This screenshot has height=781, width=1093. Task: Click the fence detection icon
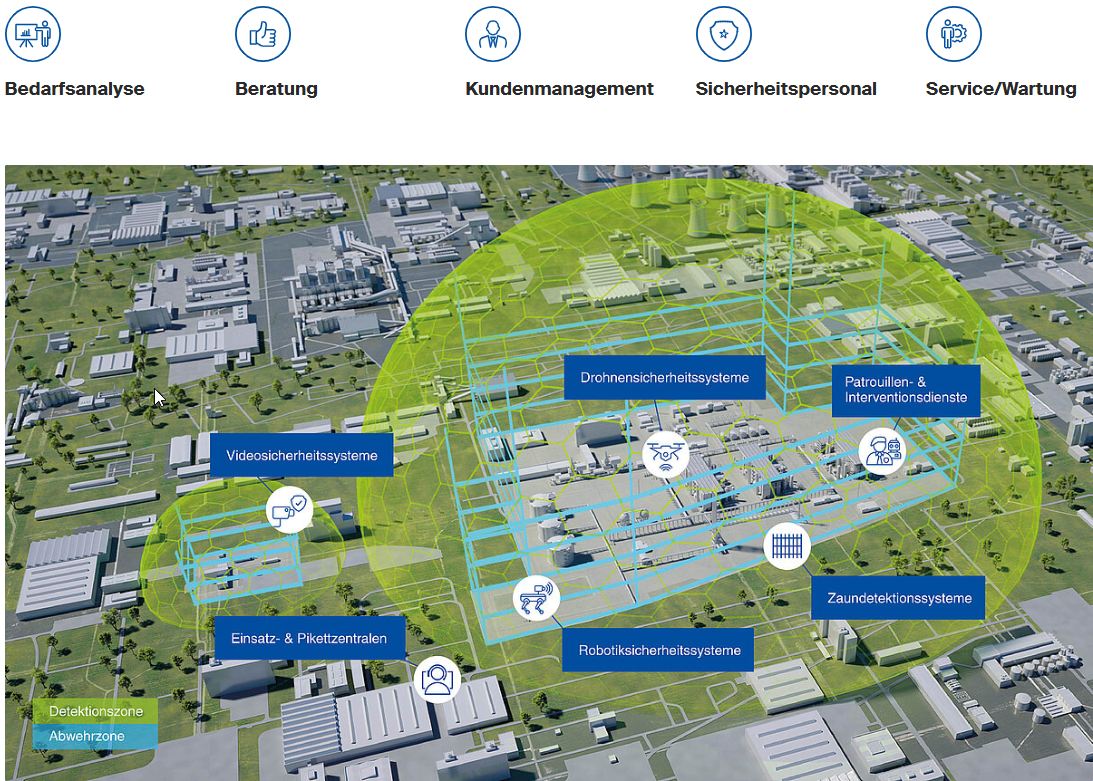pyautogui.click(x=787, y=546)
